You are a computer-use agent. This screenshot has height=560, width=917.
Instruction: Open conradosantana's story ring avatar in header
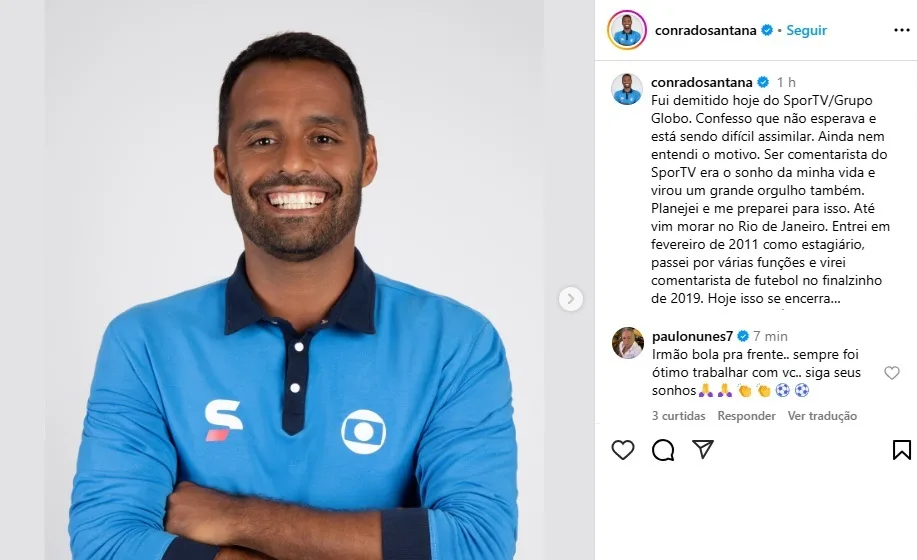point(627,30)
